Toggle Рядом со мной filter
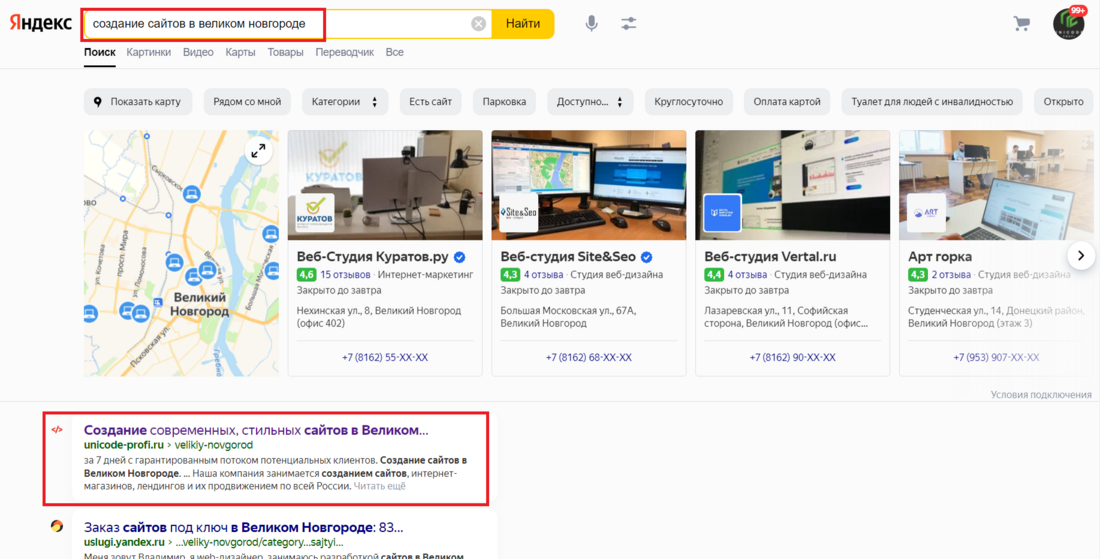 [247, 102]
